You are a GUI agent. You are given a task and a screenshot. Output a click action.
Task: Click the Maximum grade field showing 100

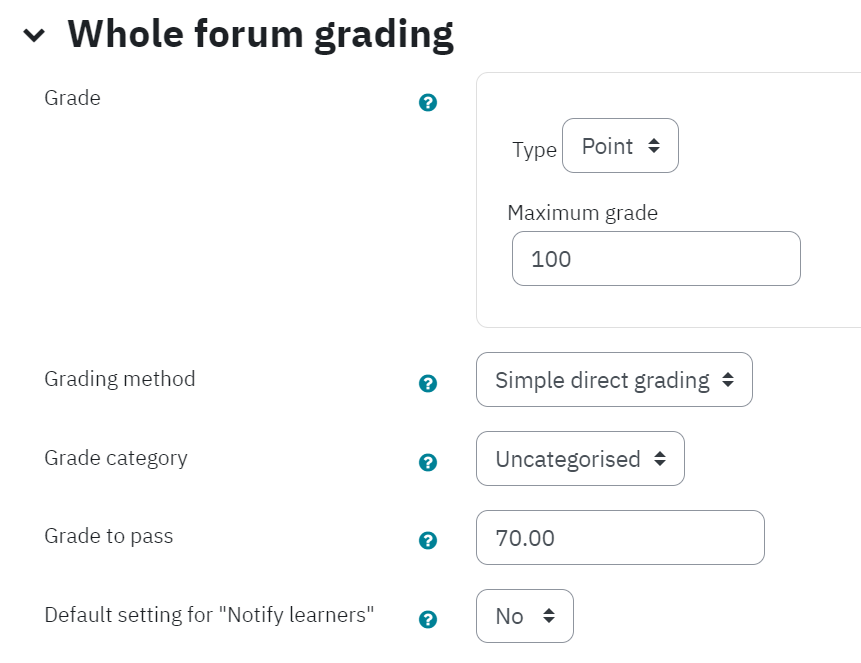coord(656,259)
